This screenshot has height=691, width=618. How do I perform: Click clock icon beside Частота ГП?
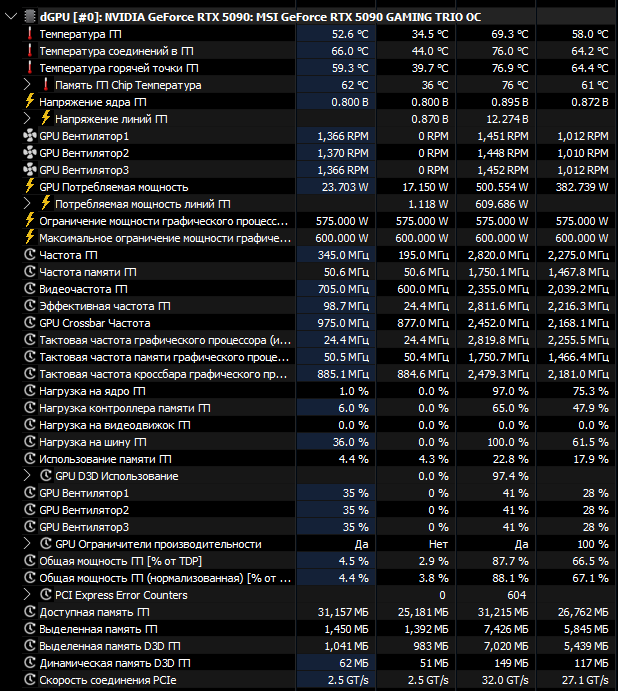pos(30,255)
